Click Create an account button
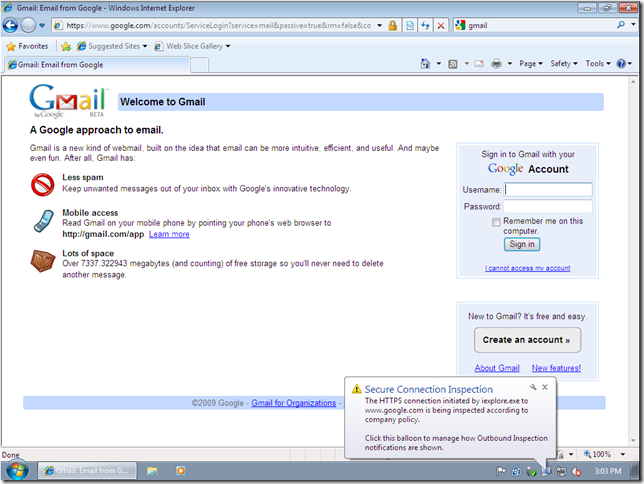The height and width of the screenshot is (484, 644). tap(527, 340)
